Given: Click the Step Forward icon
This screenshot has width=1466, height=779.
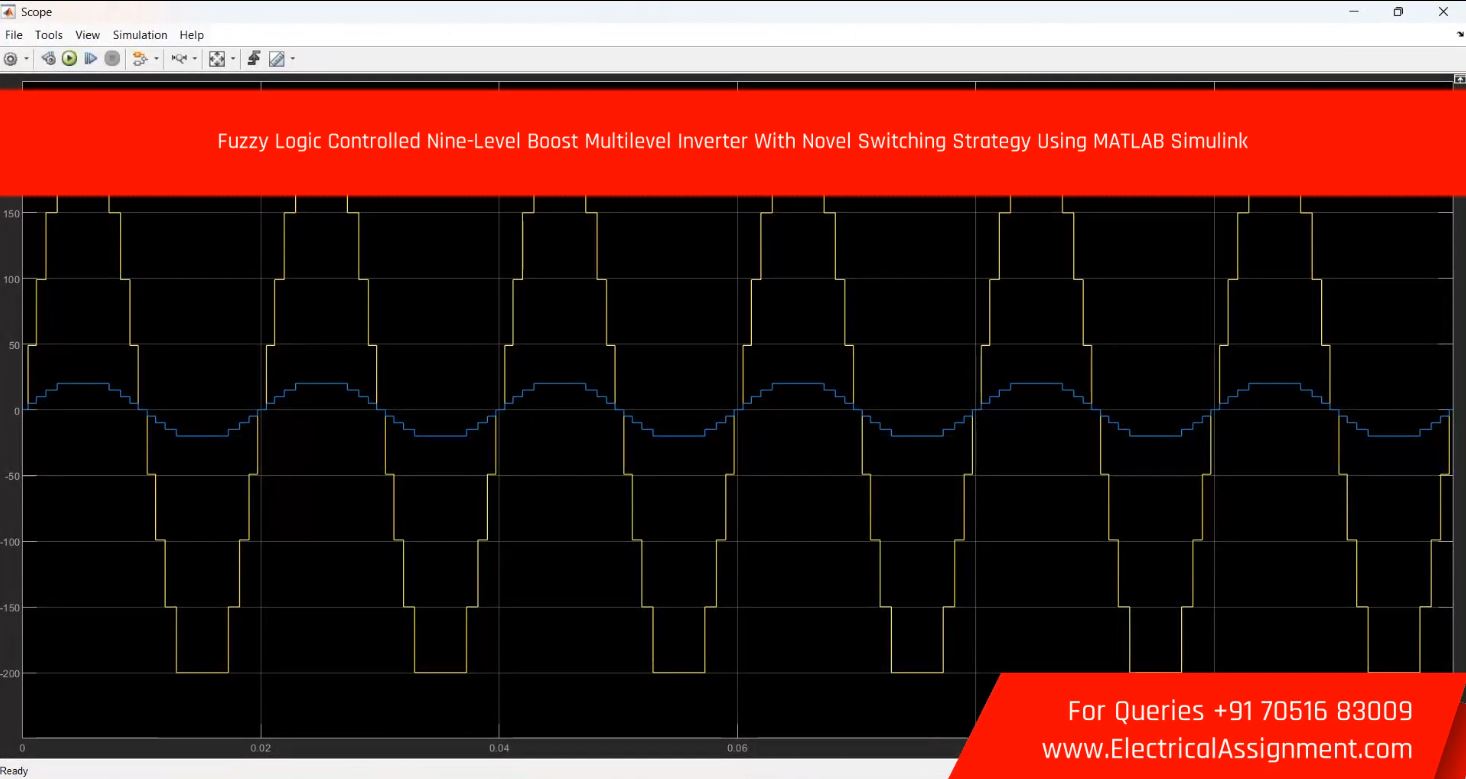Looking at the screenshot, I should (x=91, y=59).
